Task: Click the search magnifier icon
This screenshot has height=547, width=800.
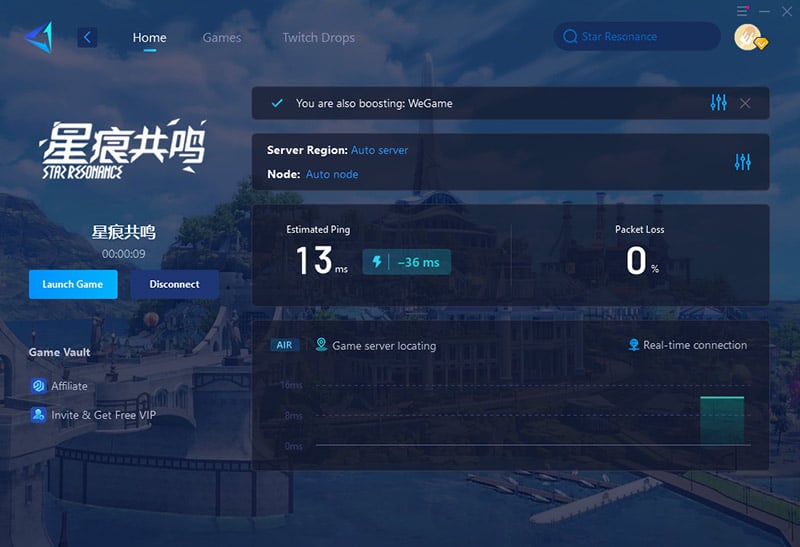Action: [570, 36]
